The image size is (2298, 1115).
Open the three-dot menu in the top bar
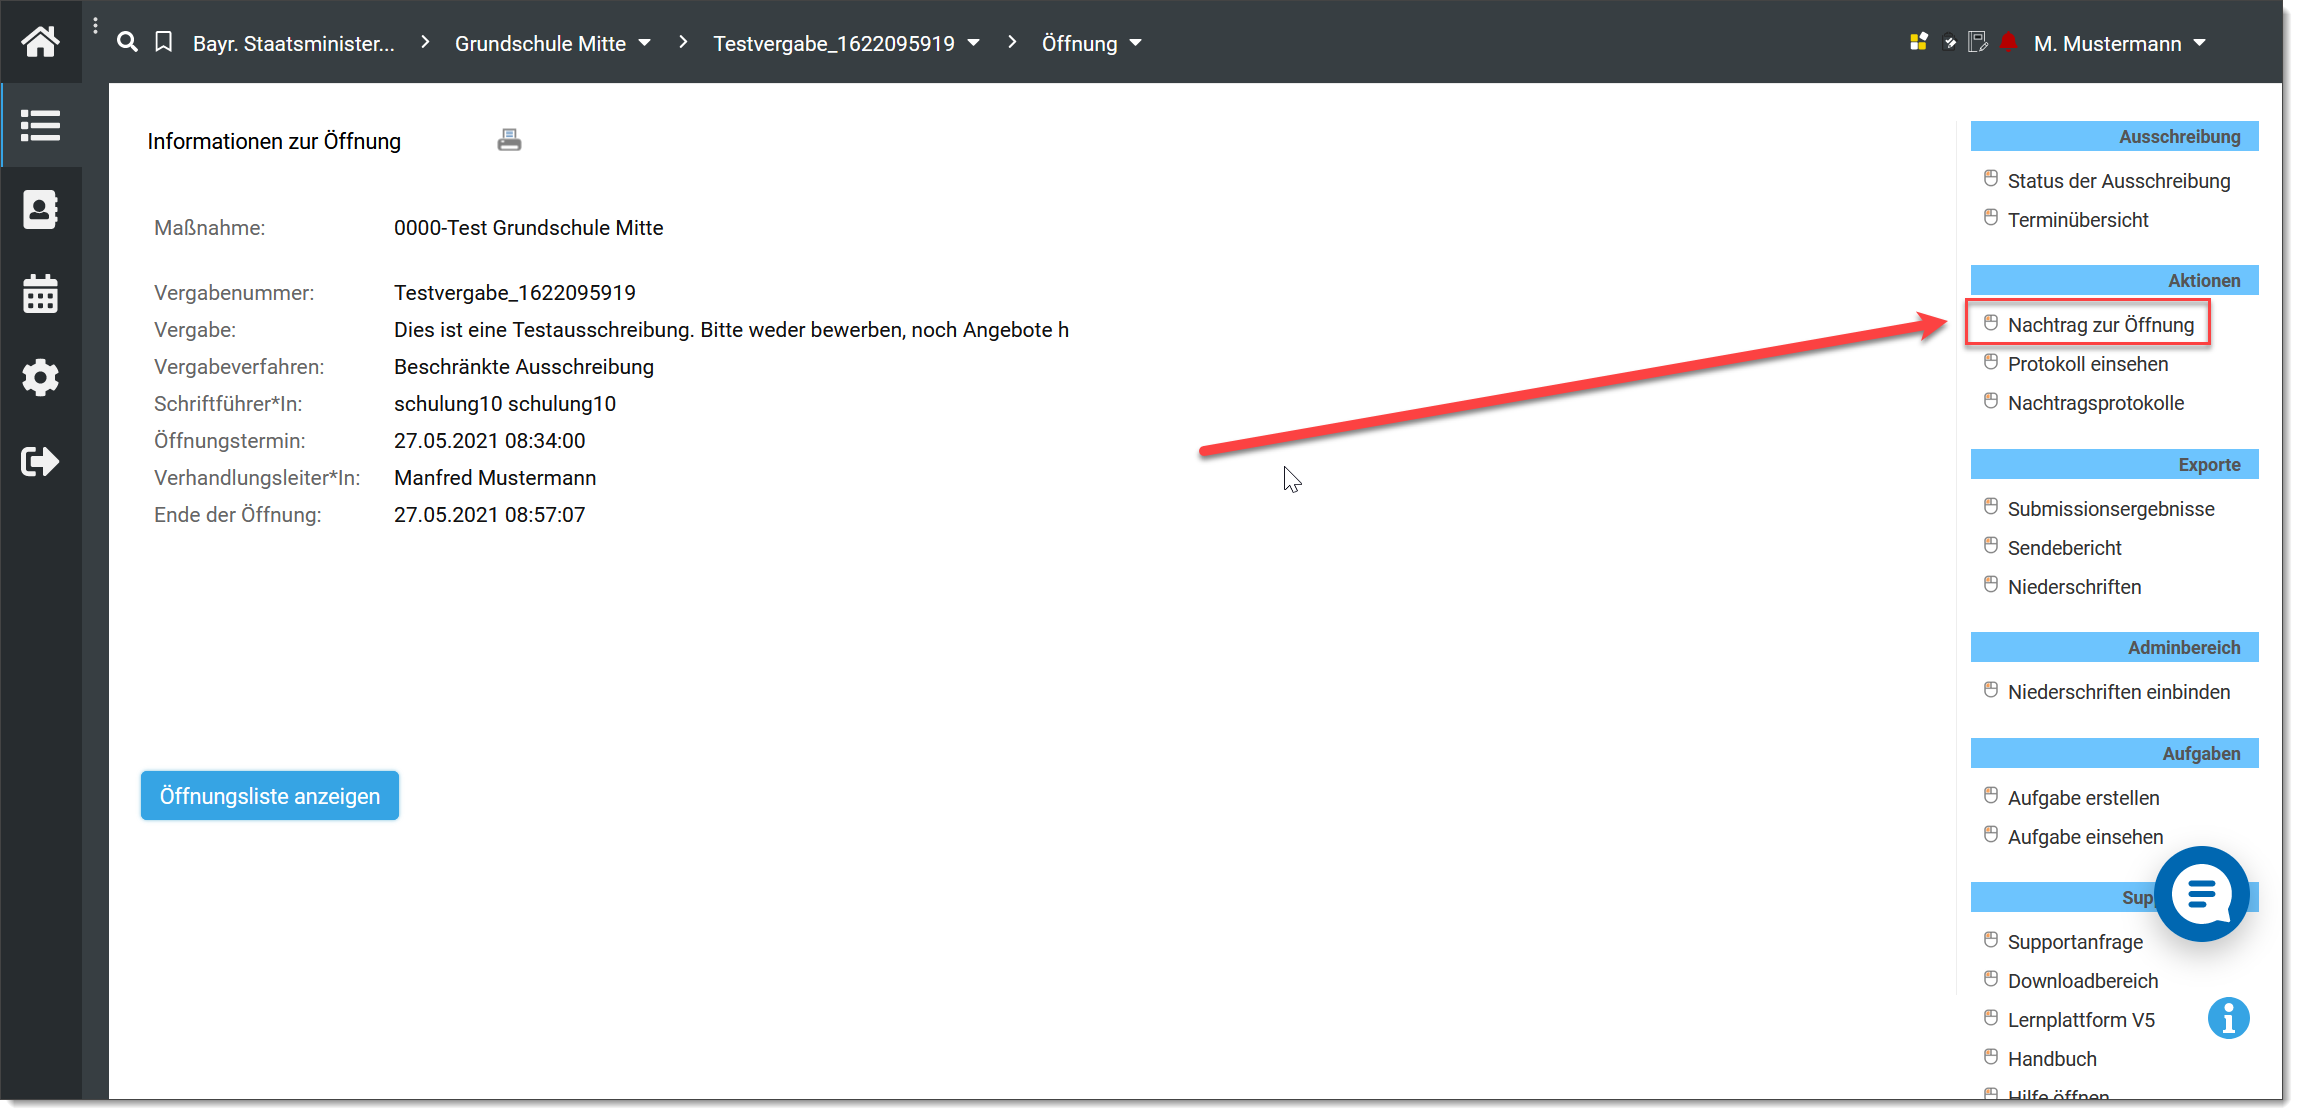tap(95, 26)
